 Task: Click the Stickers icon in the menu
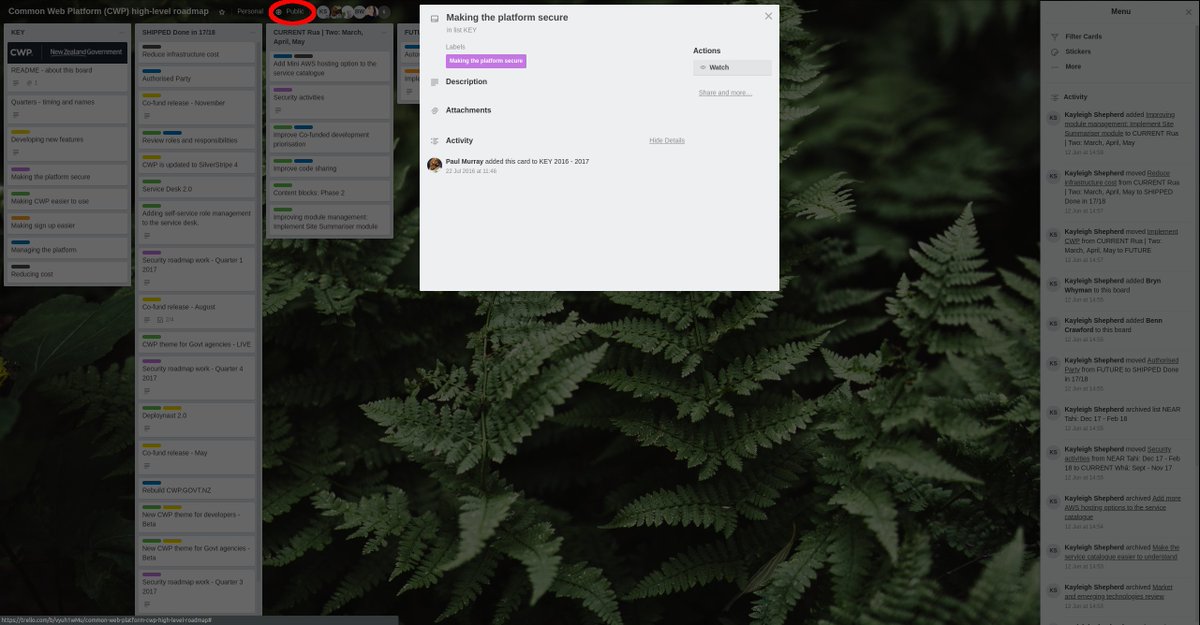(x=1054, y=51)
